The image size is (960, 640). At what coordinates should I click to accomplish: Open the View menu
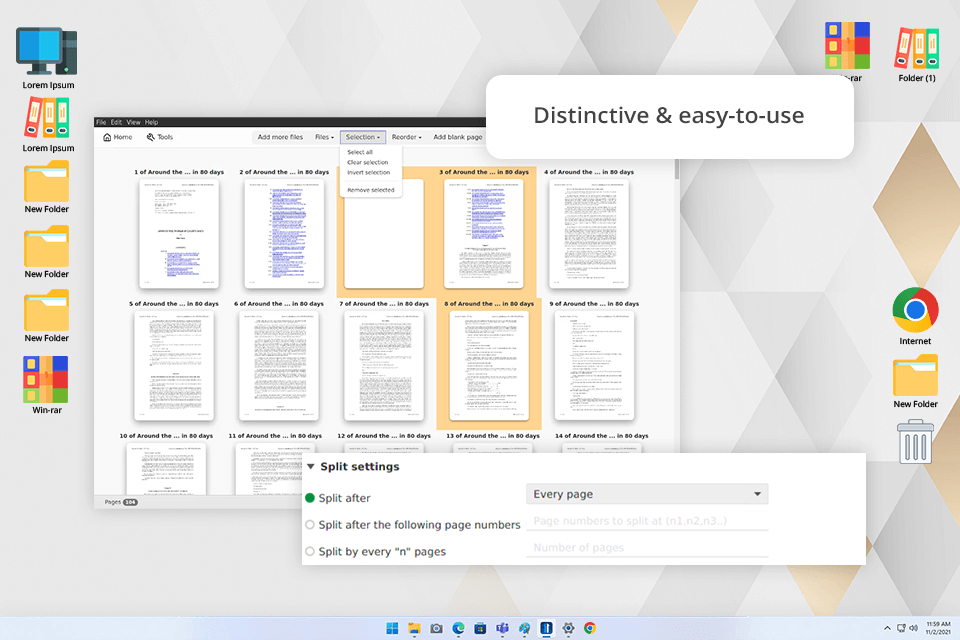pos(133,122)
